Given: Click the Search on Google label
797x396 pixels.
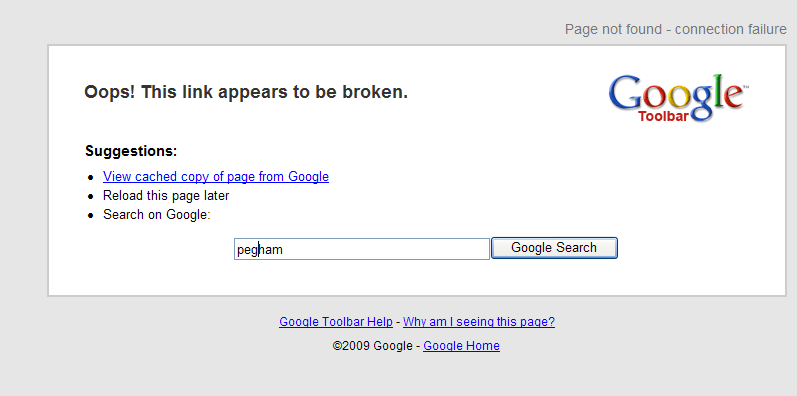Looking at the screenshot, I should (x=157, y=215).
